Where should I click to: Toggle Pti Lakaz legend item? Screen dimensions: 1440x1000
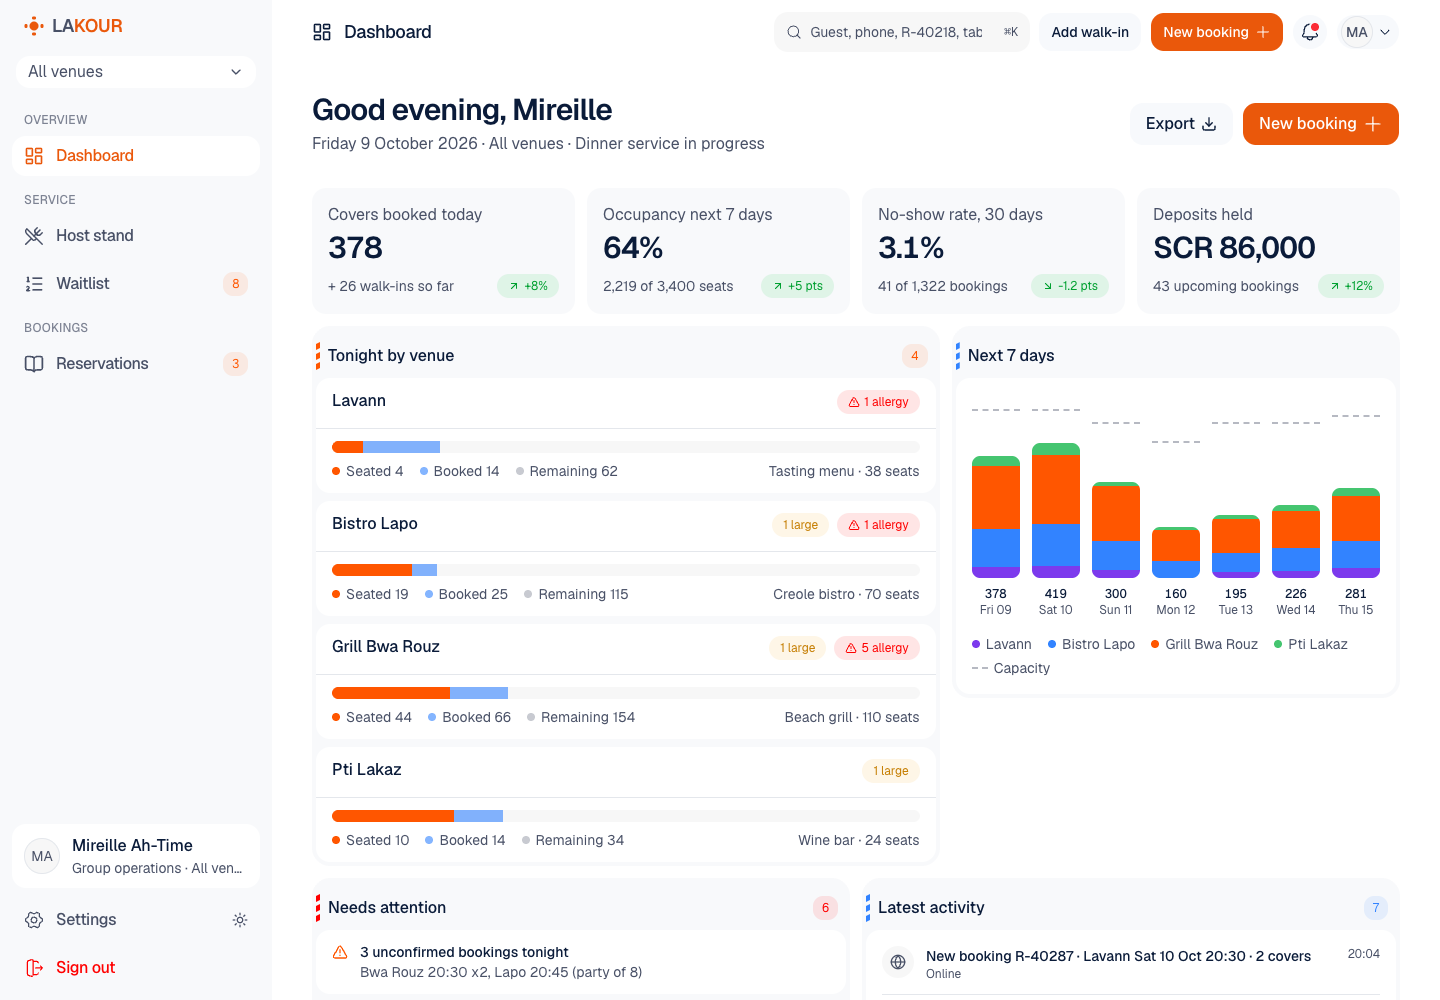pyautogui.click(x=1311, y=645)
